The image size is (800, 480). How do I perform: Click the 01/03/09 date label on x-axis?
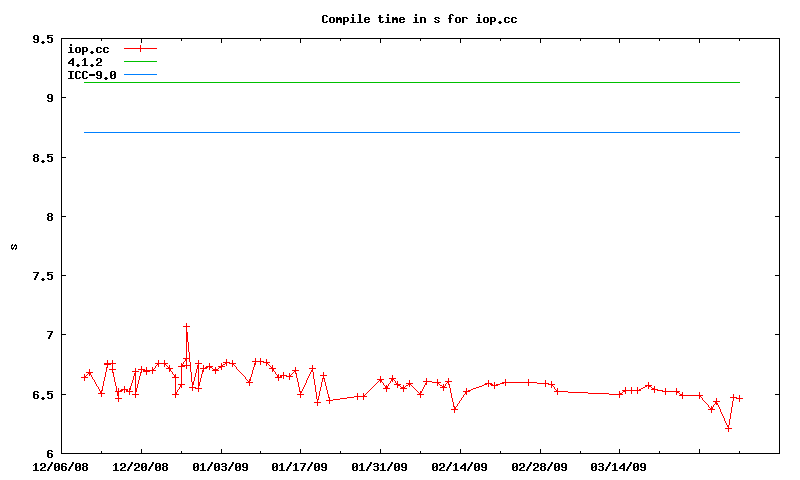[220, 466]
